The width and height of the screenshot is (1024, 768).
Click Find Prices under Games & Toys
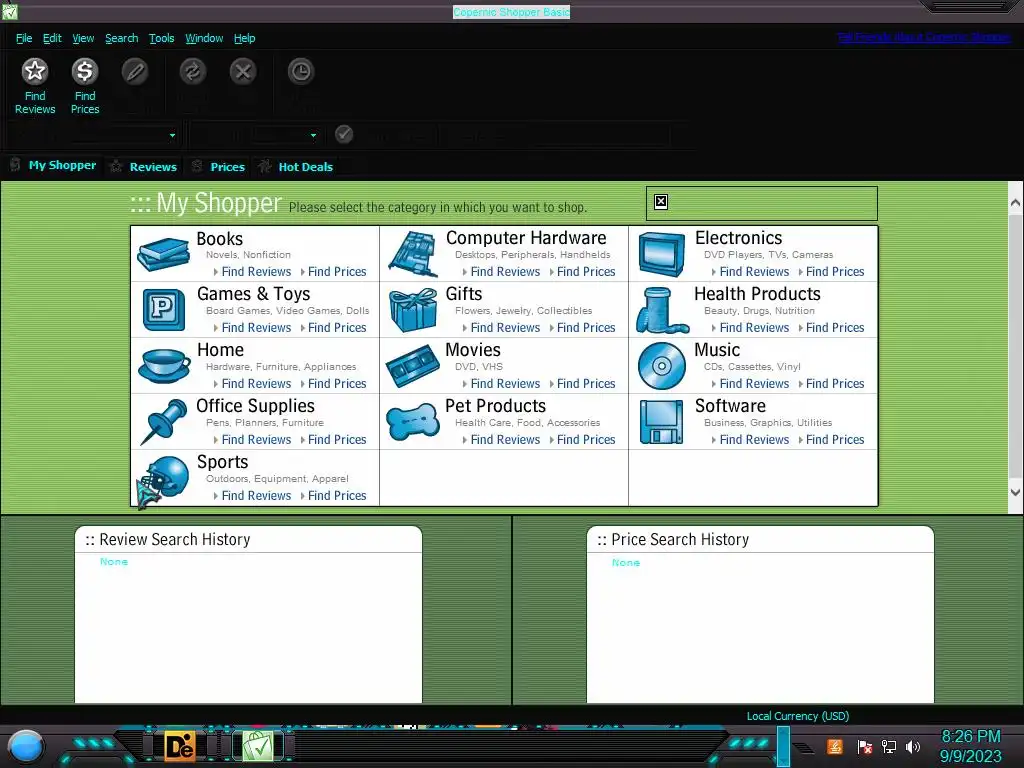[x=337, y=328]
